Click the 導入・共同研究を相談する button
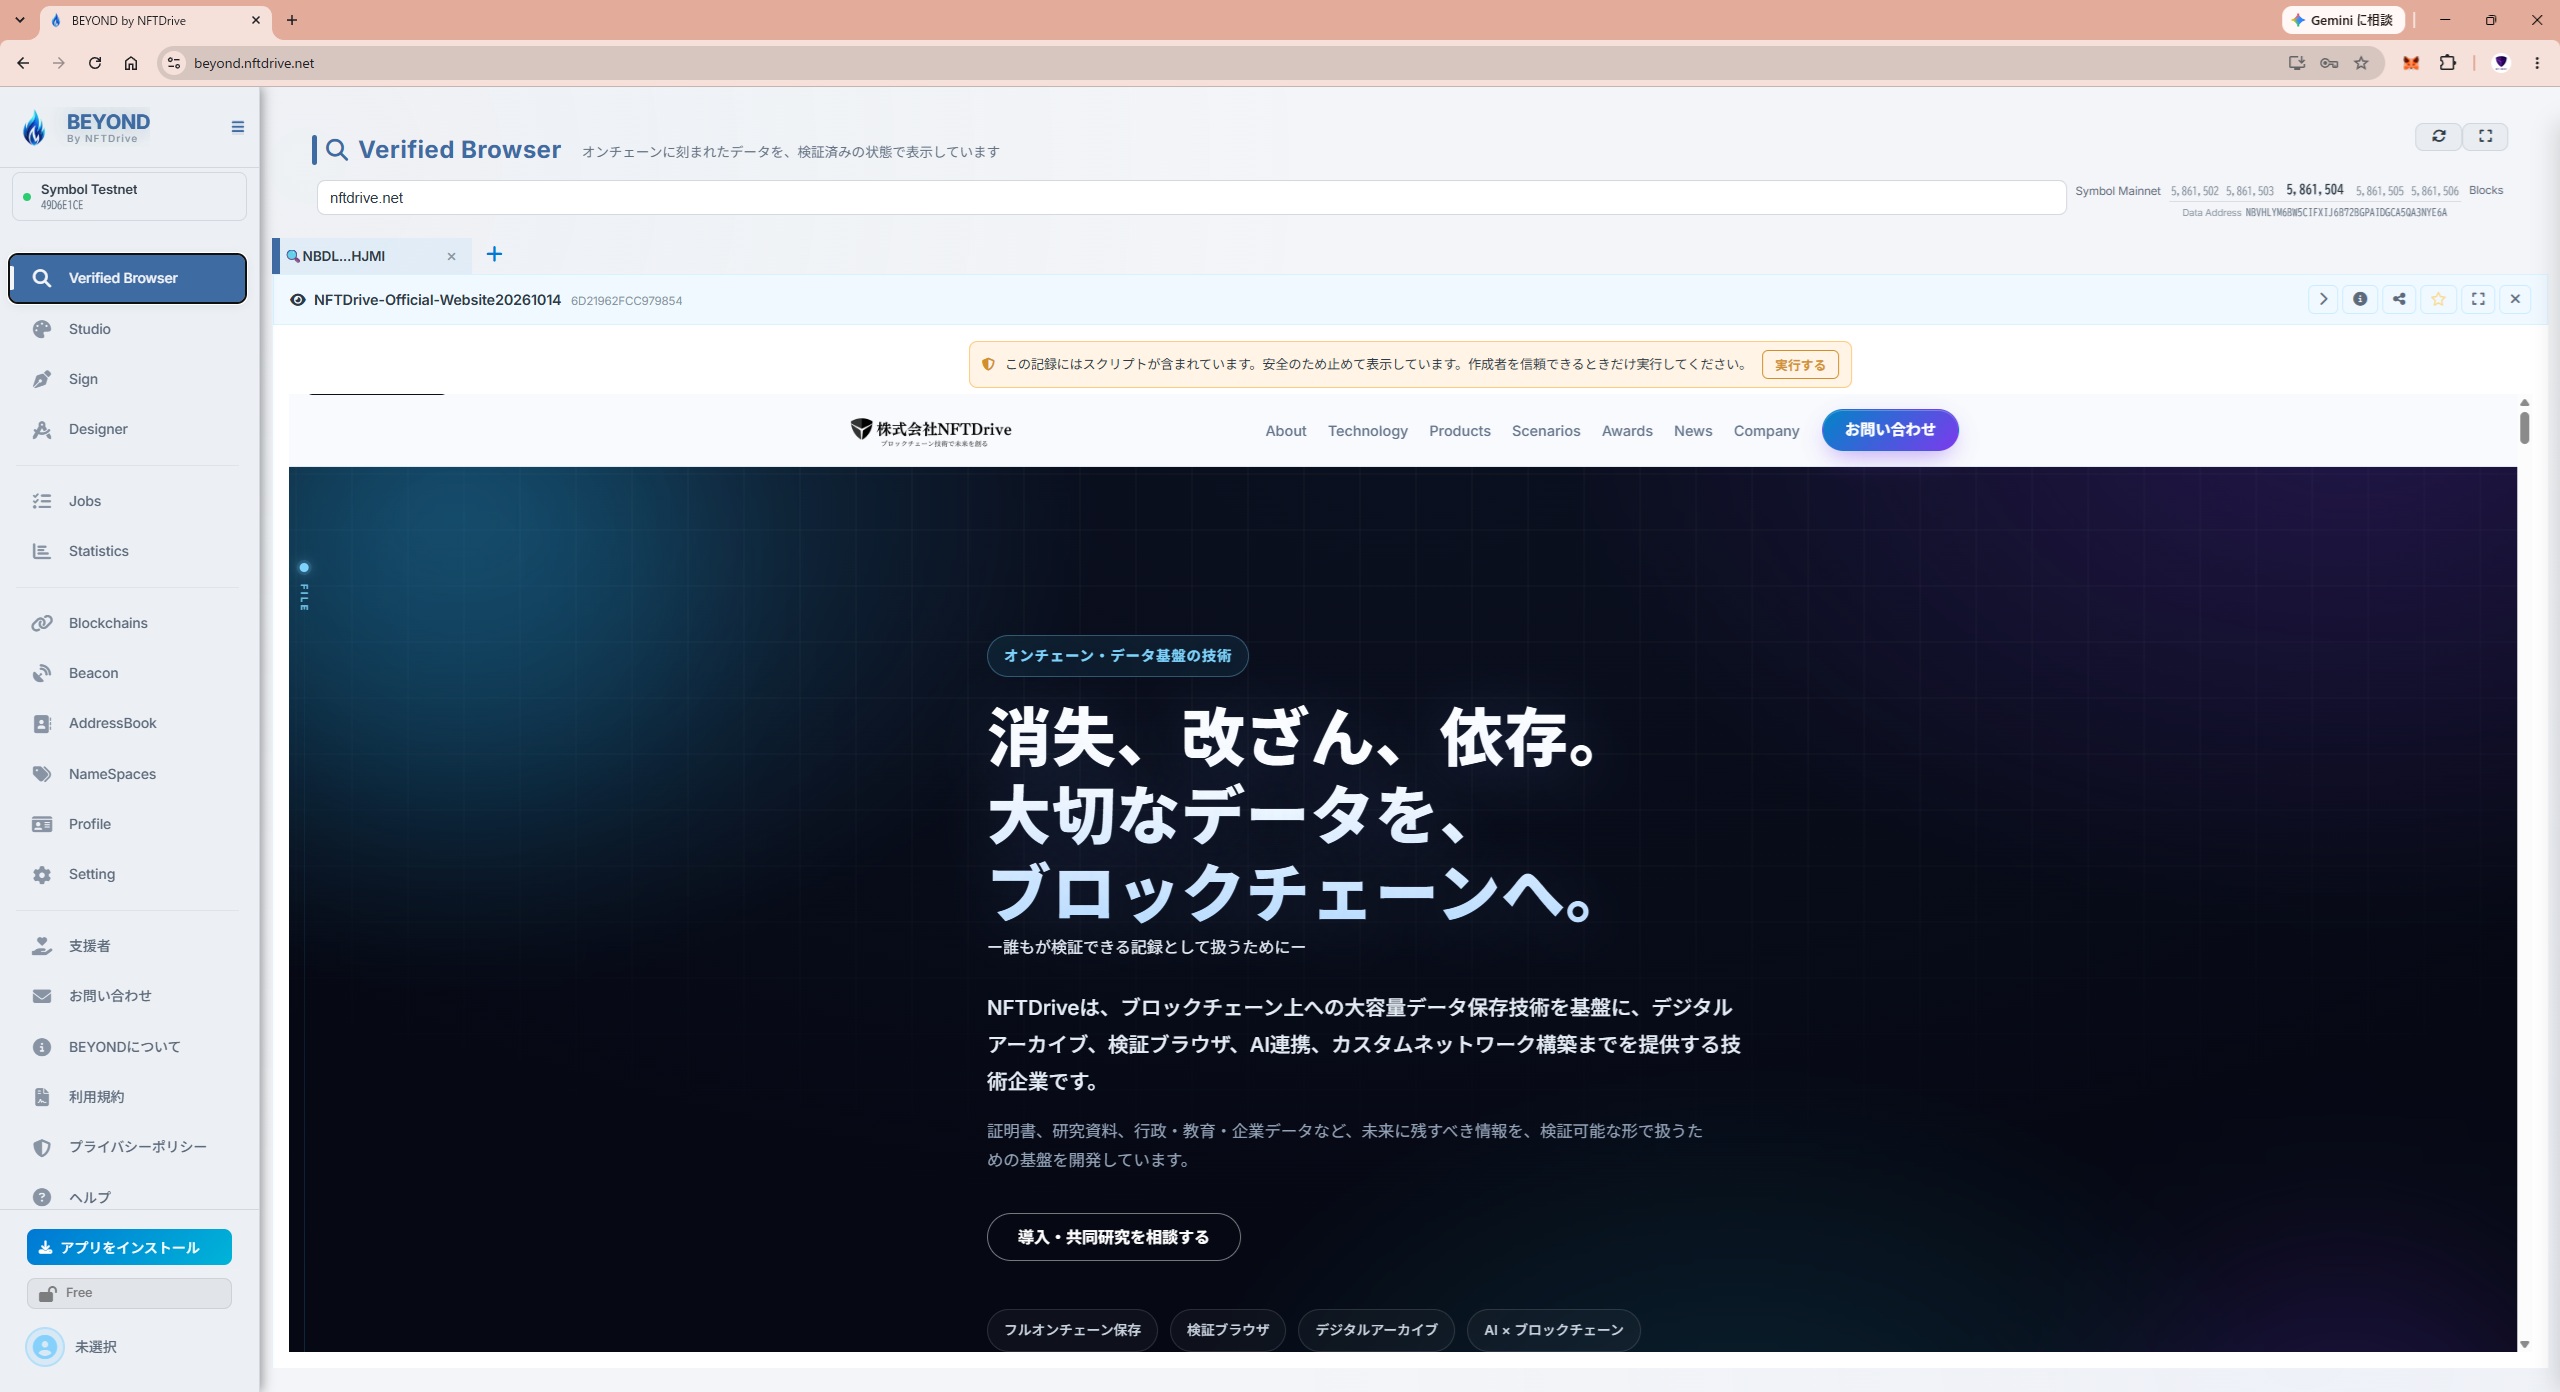 pos(1113,1237)
